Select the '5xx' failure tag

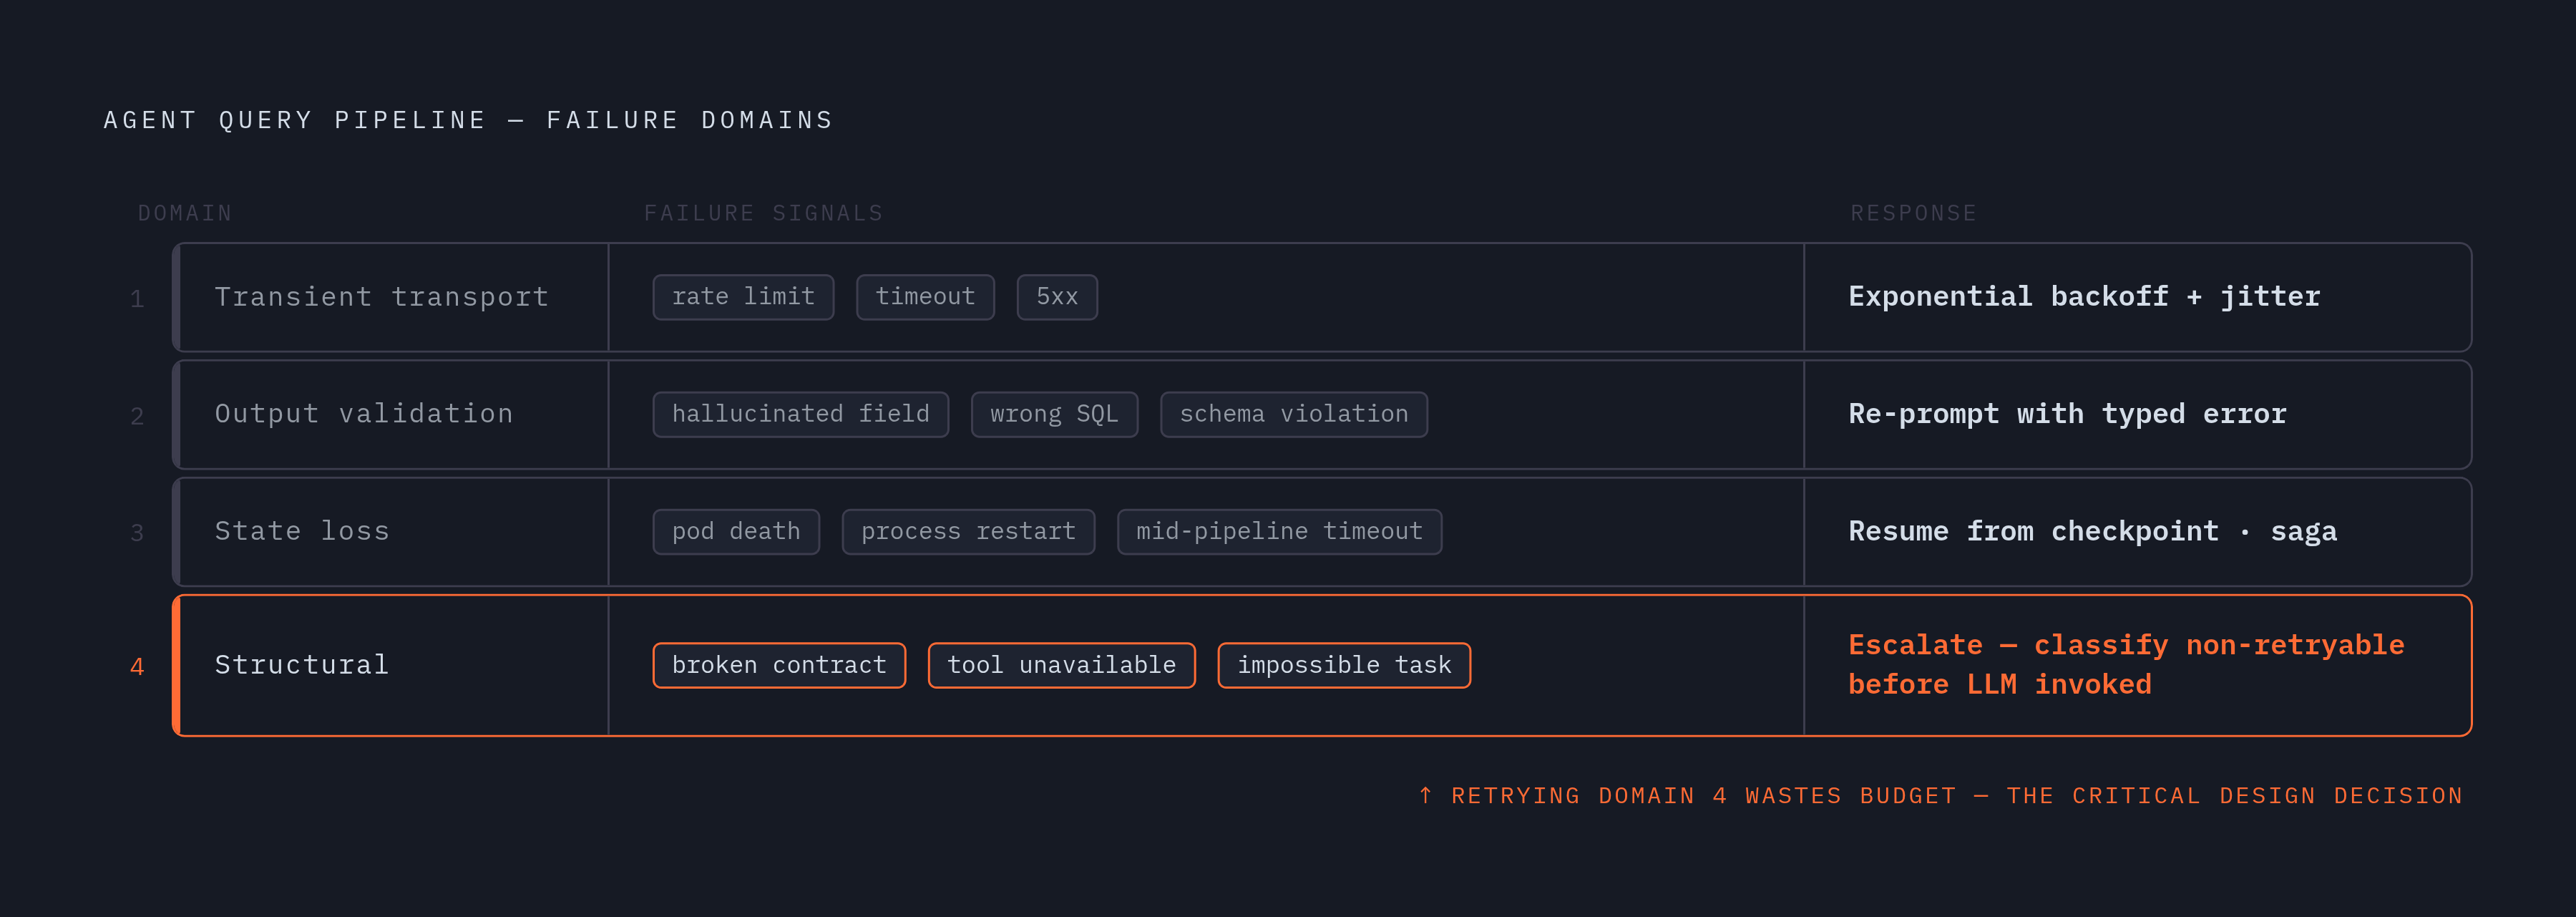point(1057,297)
